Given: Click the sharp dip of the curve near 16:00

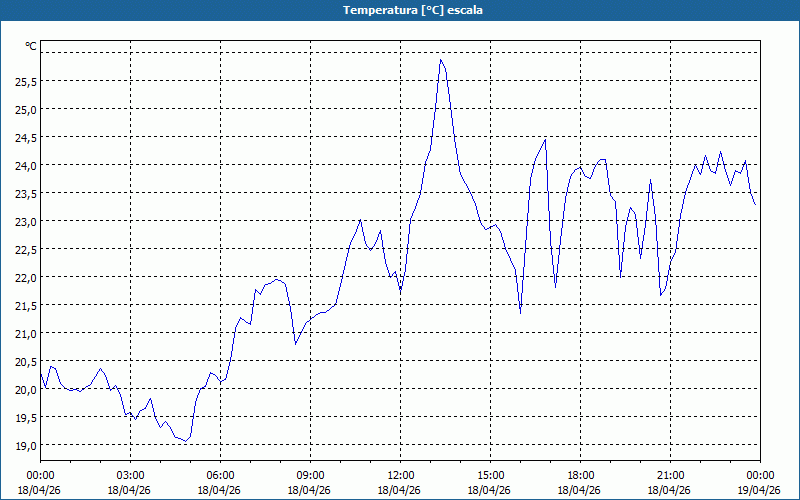Looking at the screenshot, I should tap(520, 313).
